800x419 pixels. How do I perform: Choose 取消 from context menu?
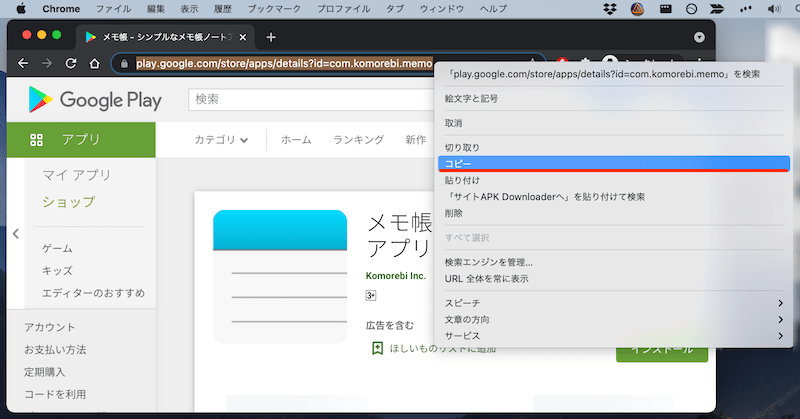614,123
